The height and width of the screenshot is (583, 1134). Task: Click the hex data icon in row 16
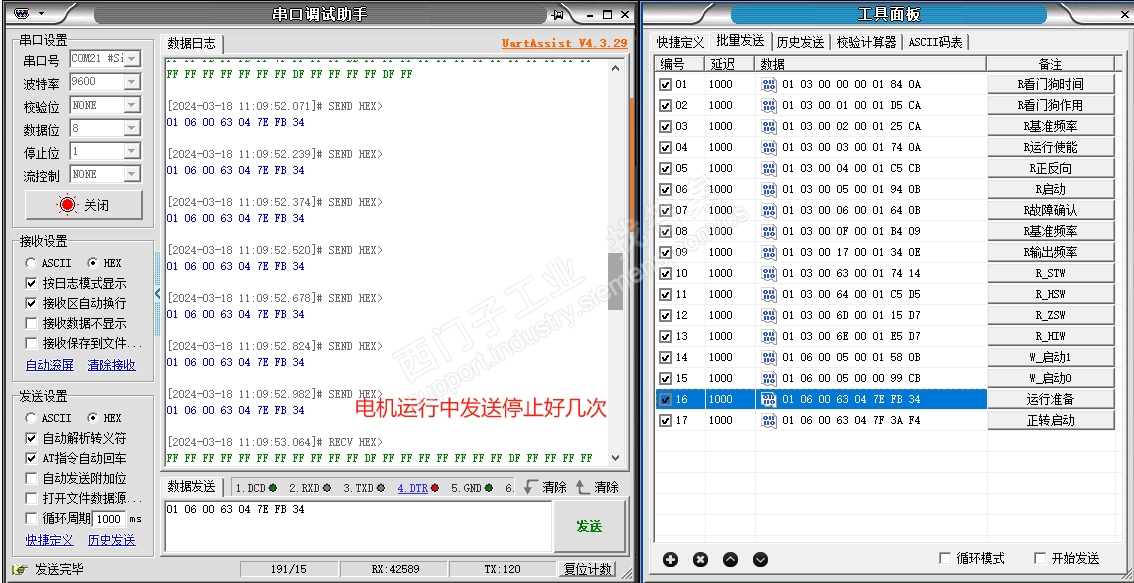pyautogui.click(x=769, y=399)
